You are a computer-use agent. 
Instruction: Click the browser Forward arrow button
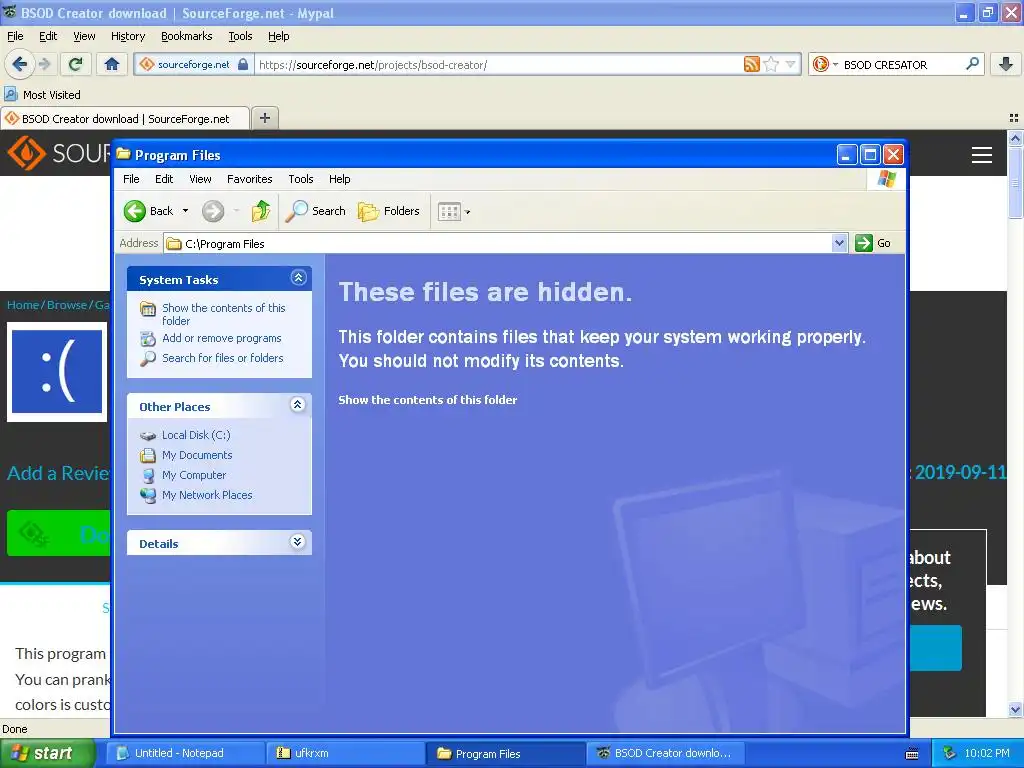tap(45, 64)
